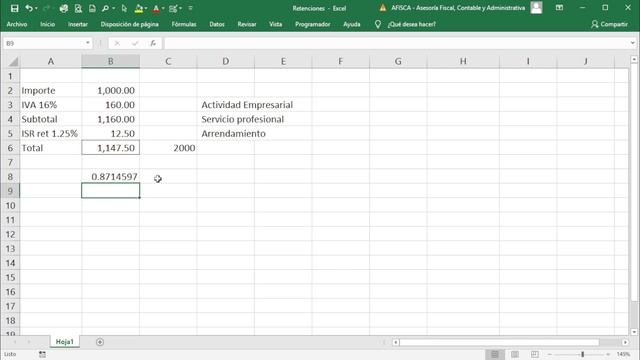Switch to Normal view icon

click(495, 354)
